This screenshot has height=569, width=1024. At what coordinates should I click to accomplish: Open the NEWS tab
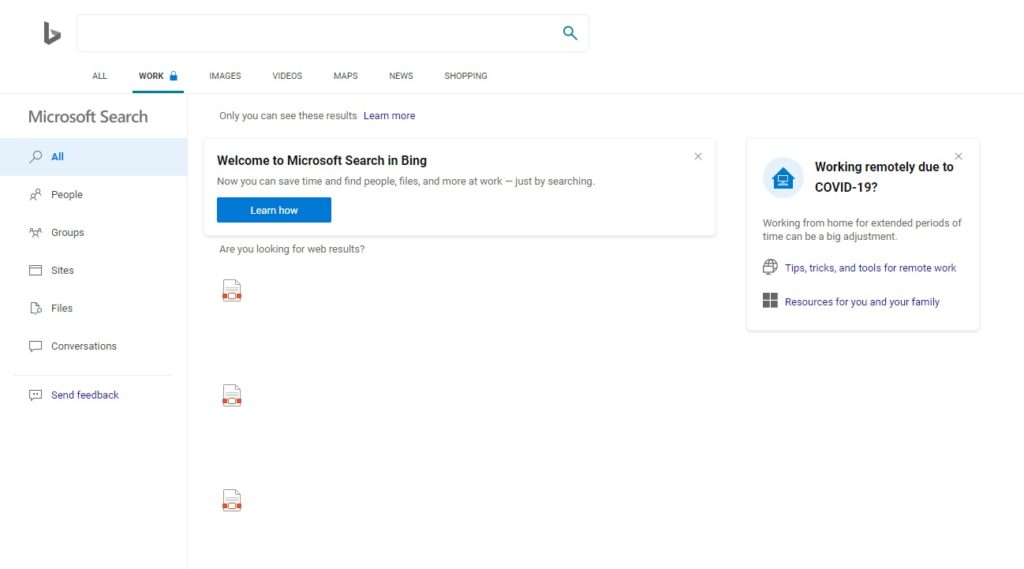point(401,76)
